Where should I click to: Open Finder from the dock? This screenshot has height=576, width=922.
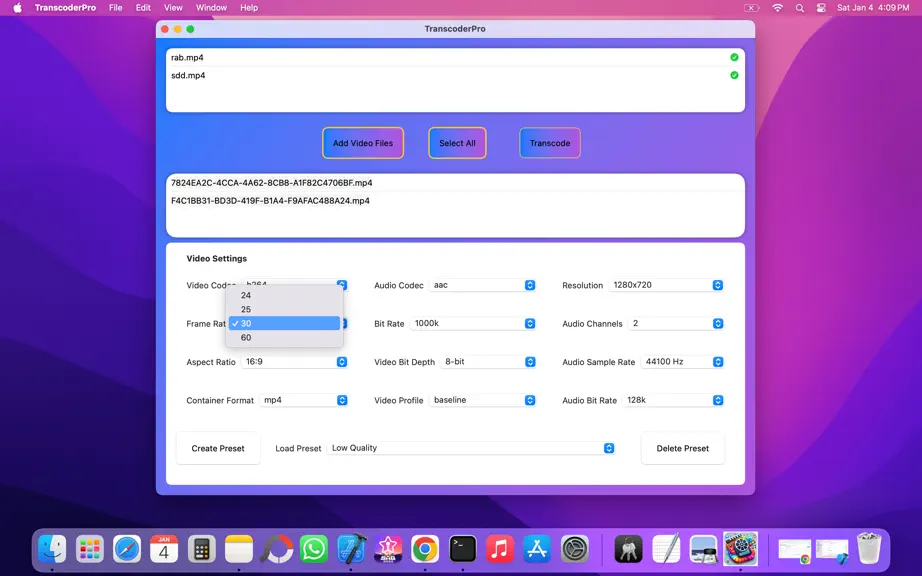(52, 550)
